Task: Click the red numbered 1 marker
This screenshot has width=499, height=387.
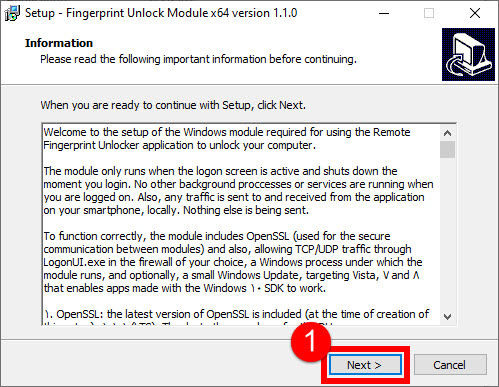Action: [311, 342]
